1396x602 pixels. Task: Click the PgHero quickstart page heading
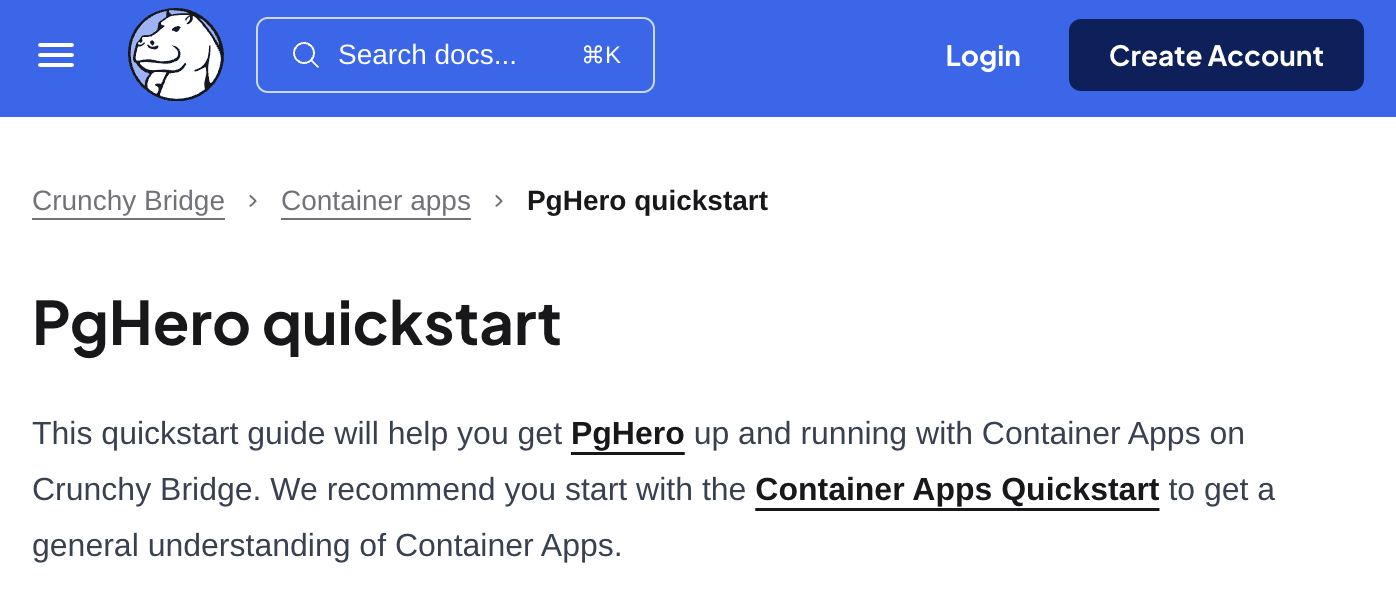click(x=296, y=323)
